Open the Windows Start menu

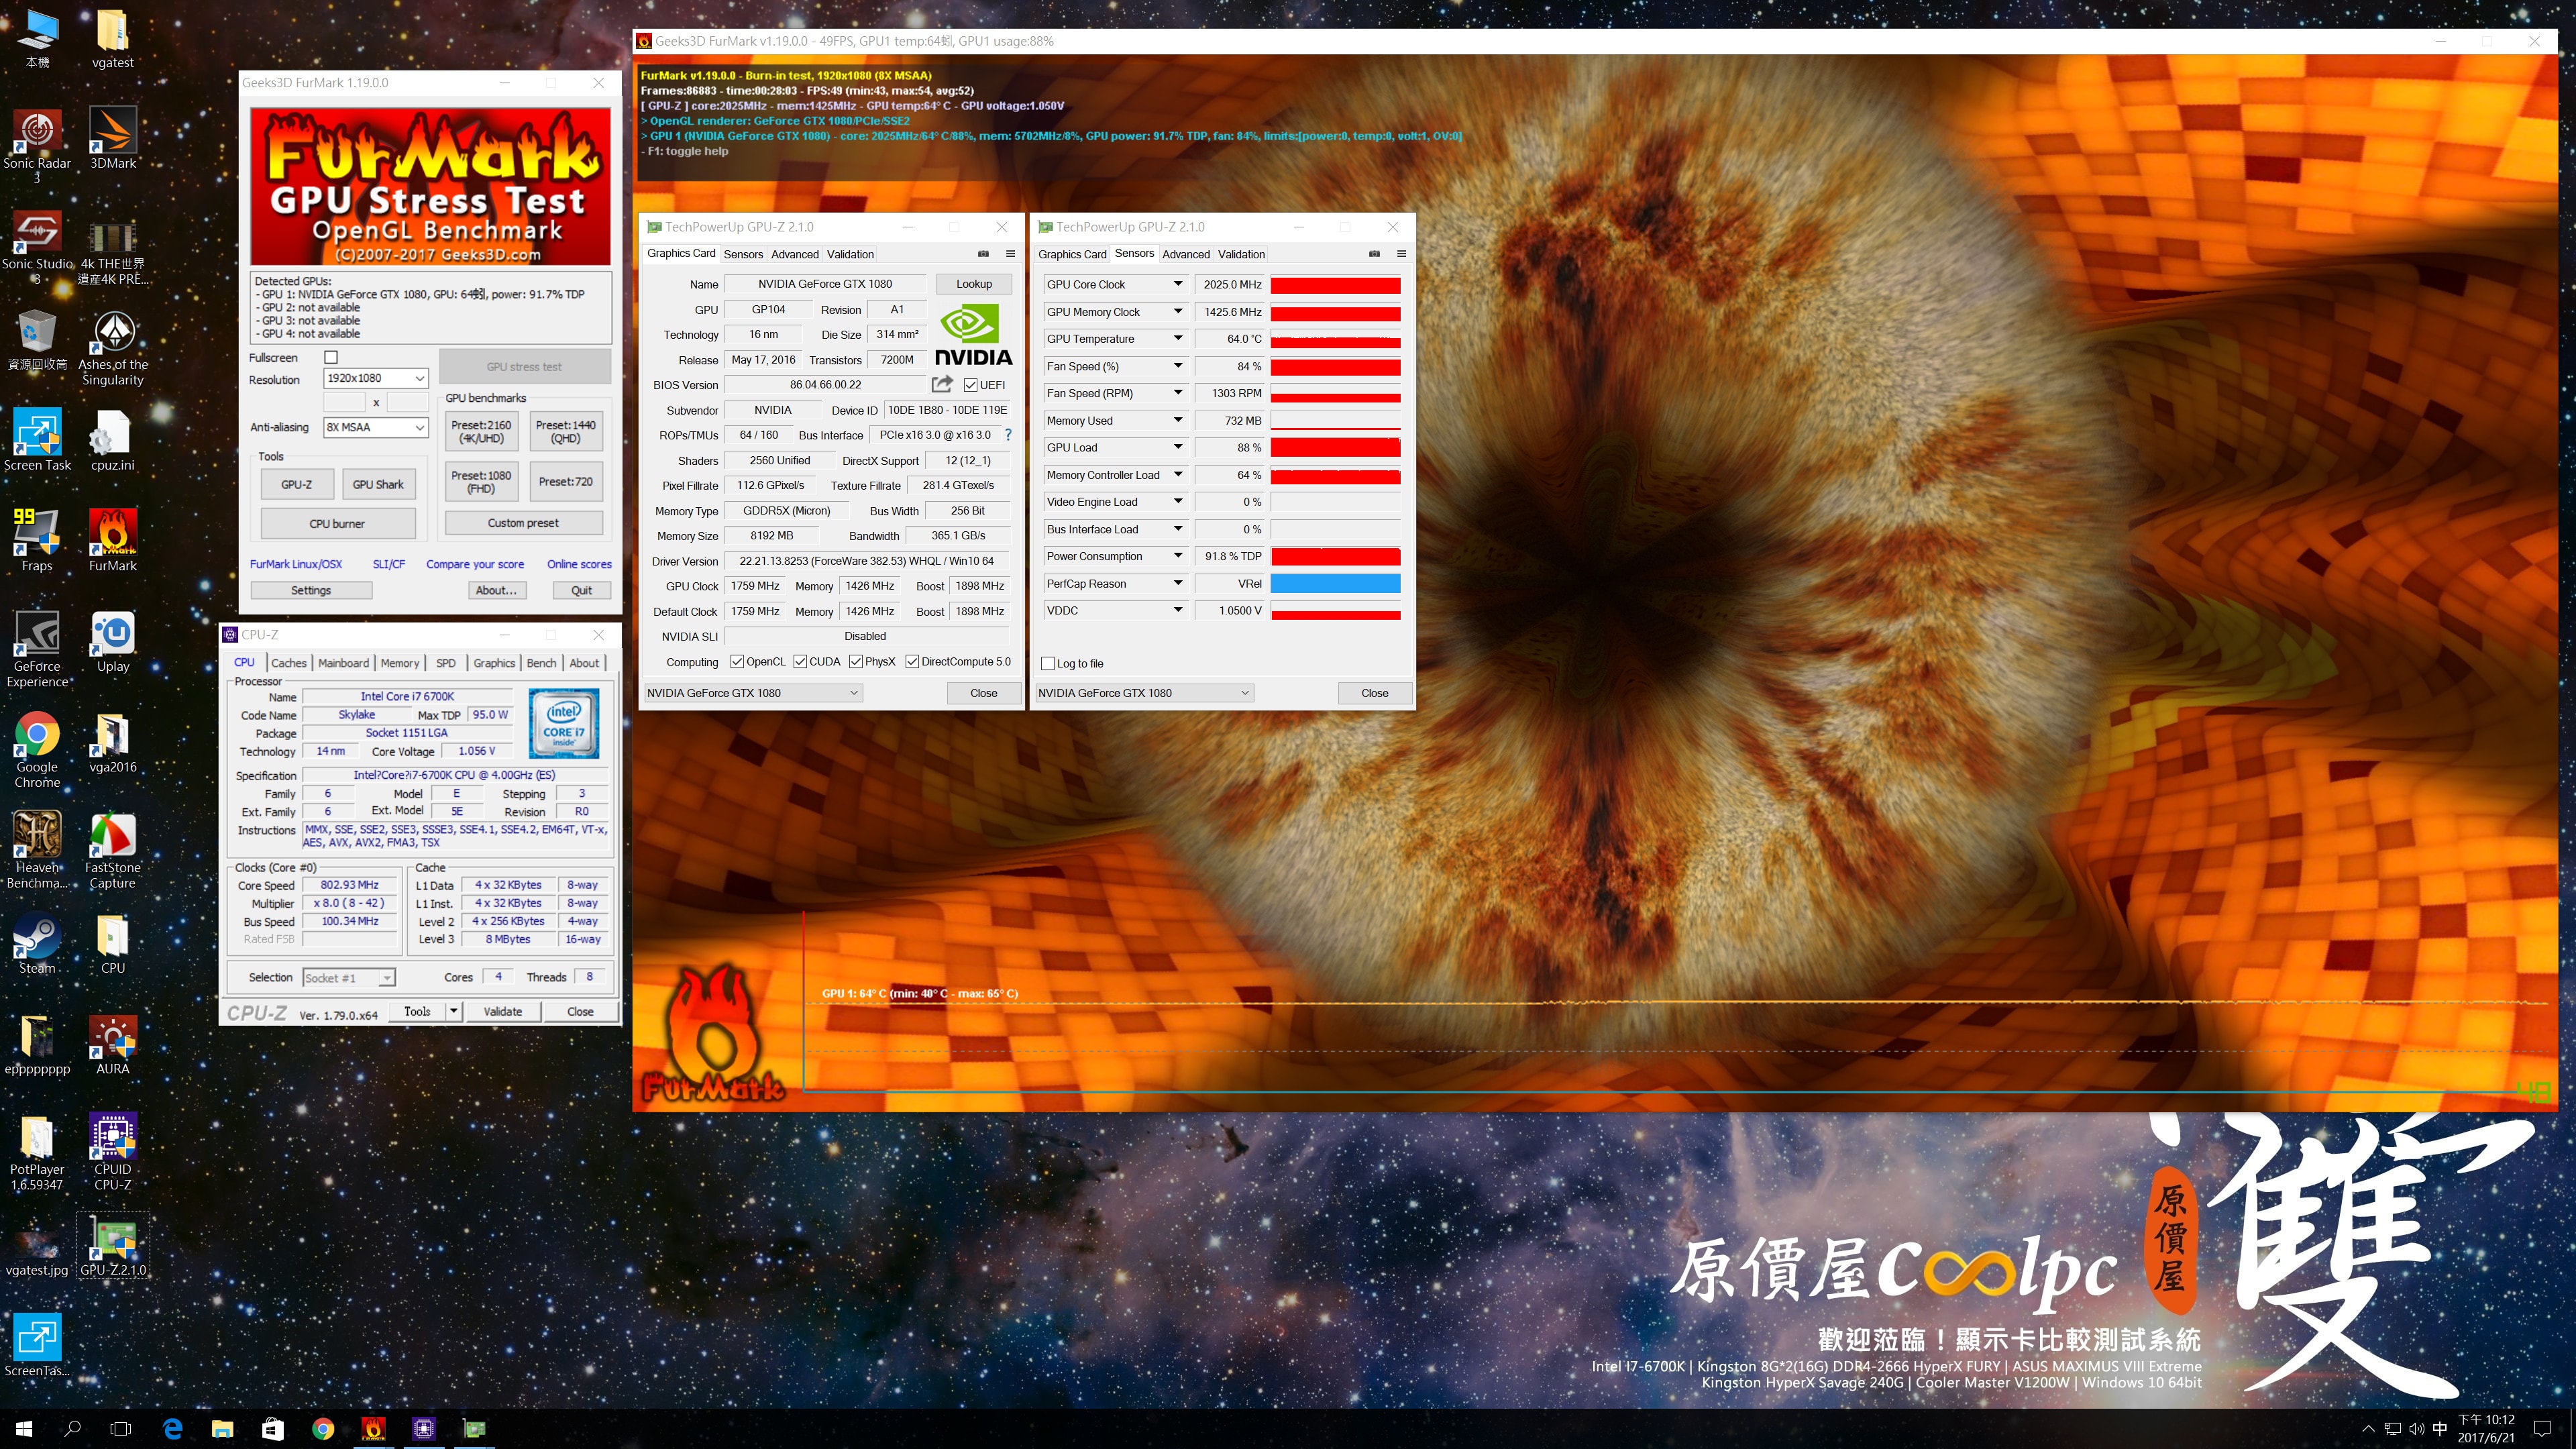(24, 1428)
